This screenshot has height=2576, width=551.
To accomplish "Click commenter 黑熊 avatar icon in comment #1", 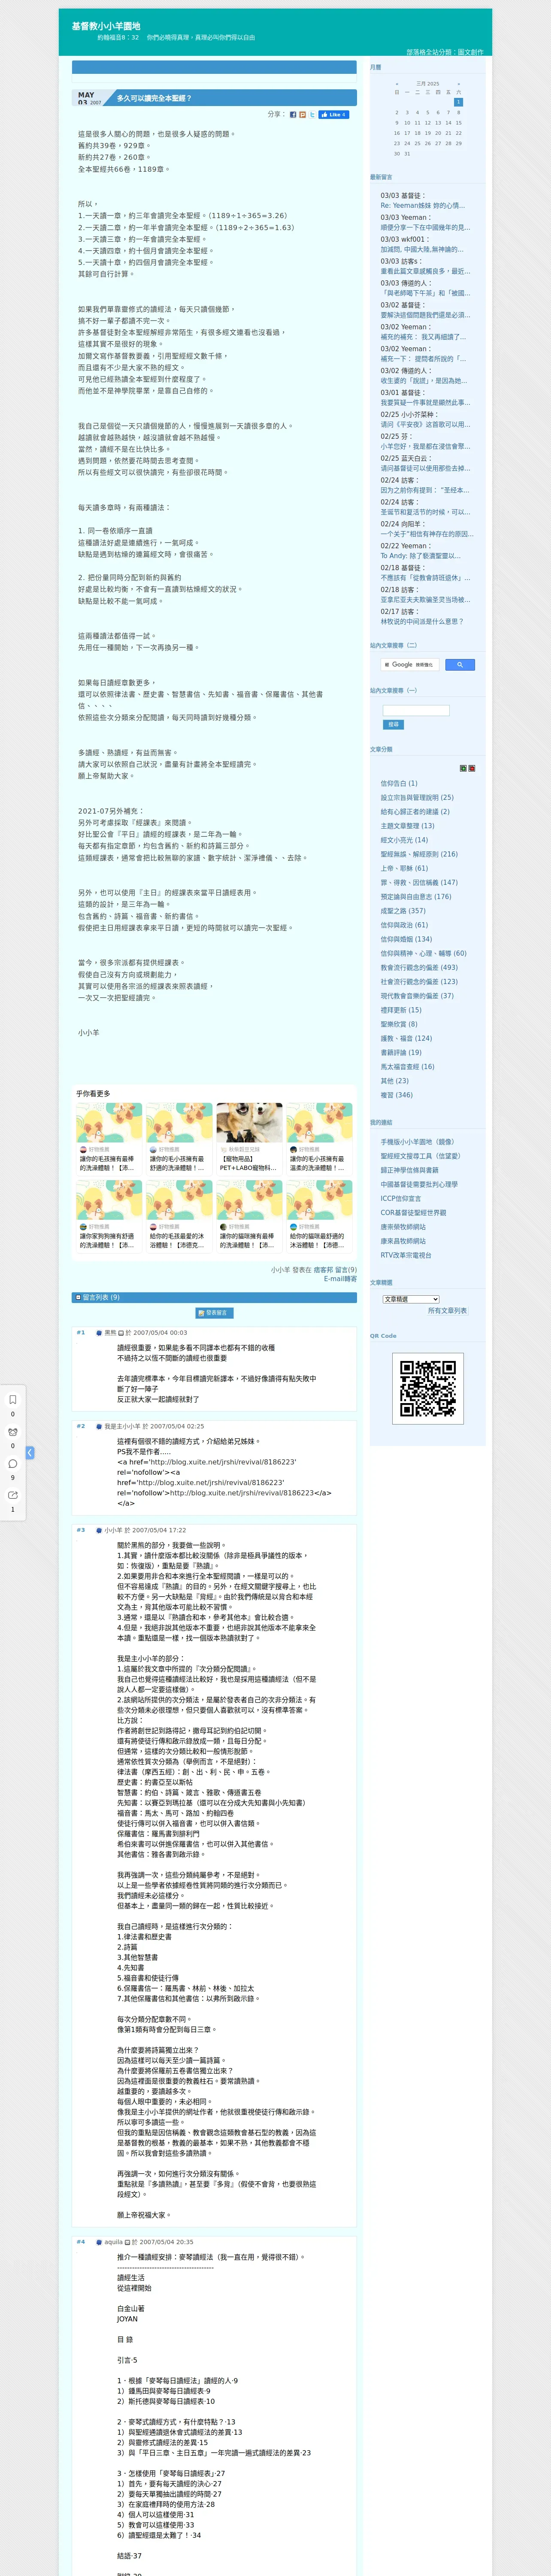I will click(99, 1333).
